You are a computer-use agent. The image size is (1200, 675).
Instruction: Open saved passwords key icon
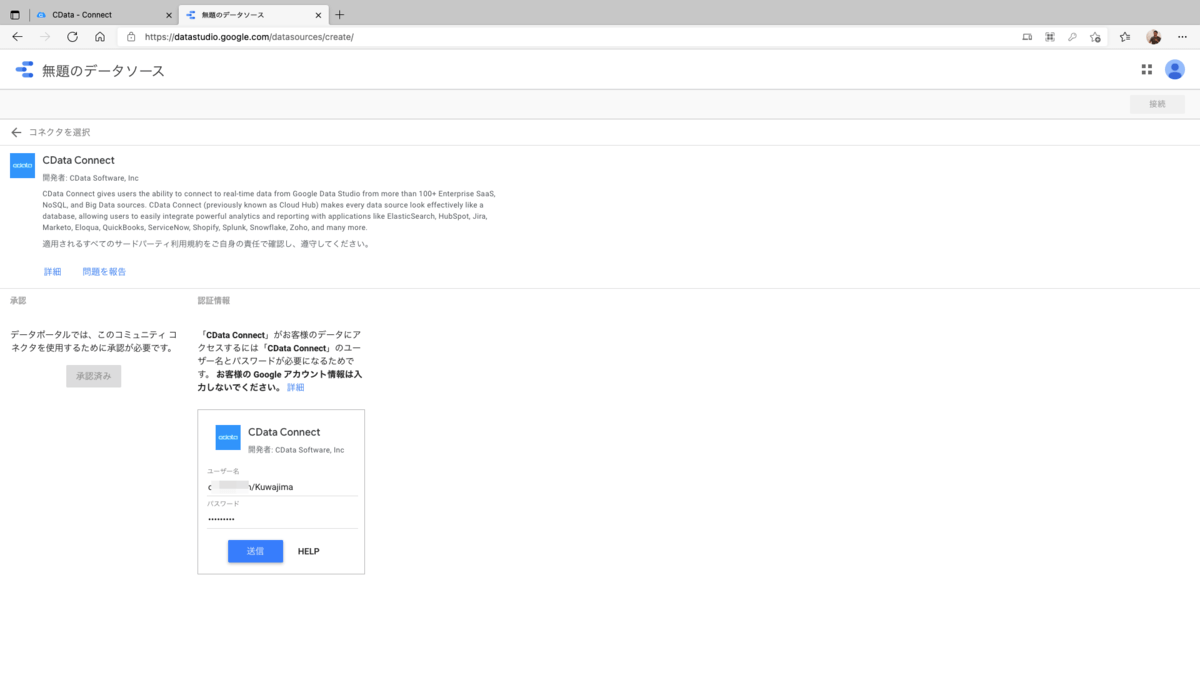tap(1072, 37)
